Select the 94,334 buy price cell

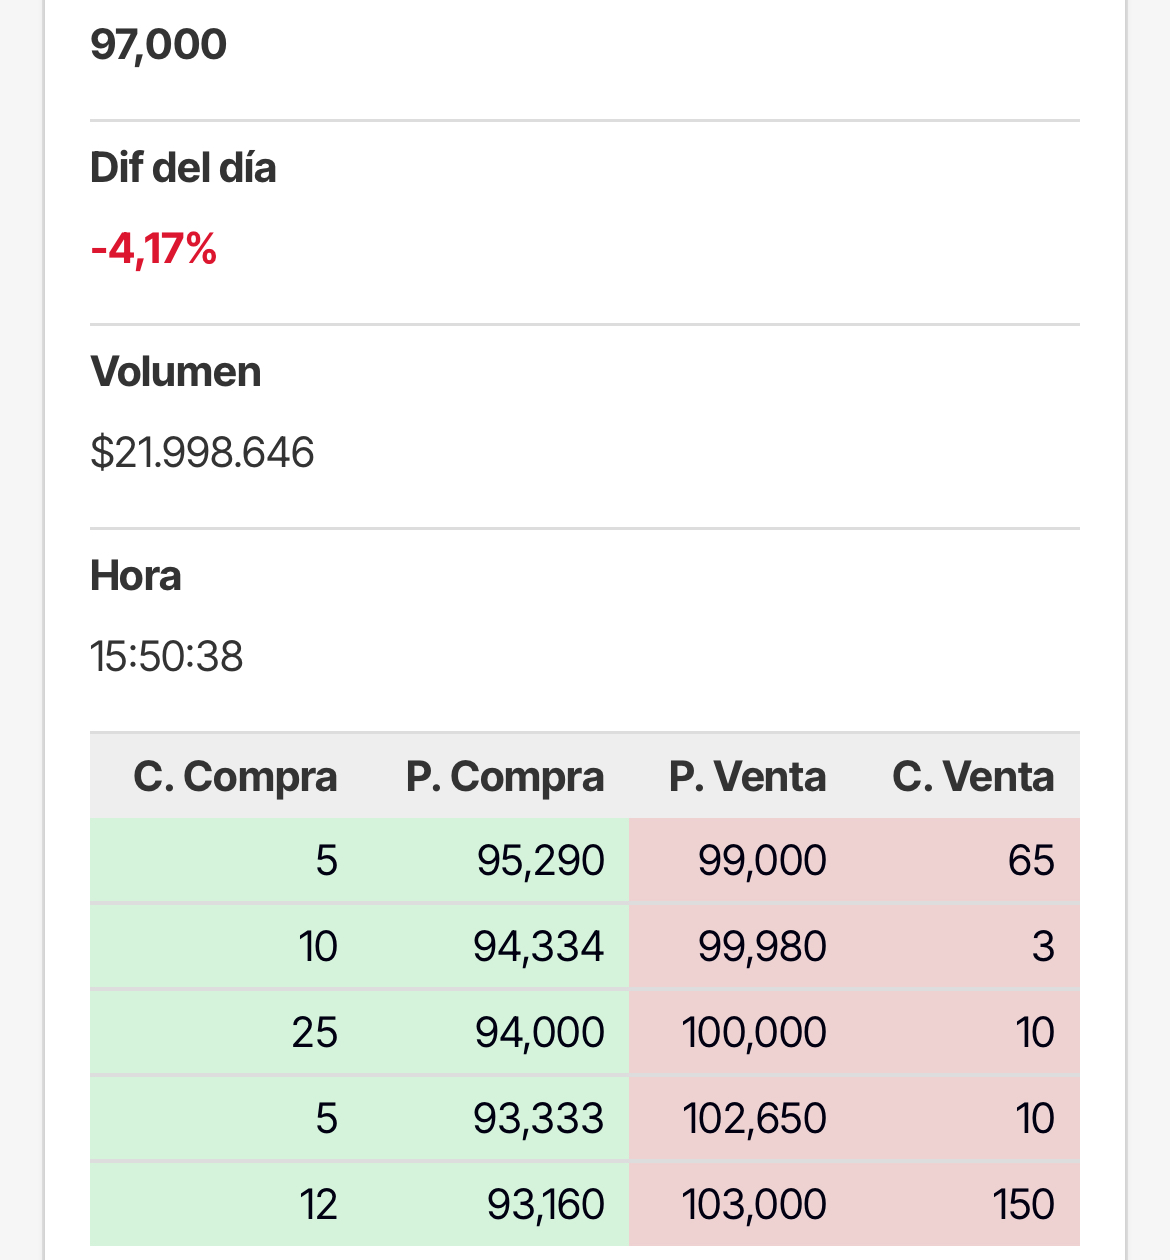538,947
